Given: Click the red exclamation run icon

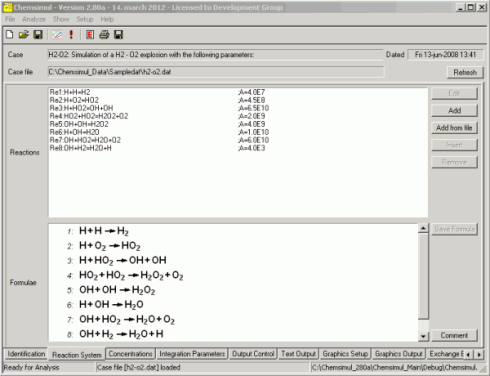Looking at the screenshot, I should 71,34.
